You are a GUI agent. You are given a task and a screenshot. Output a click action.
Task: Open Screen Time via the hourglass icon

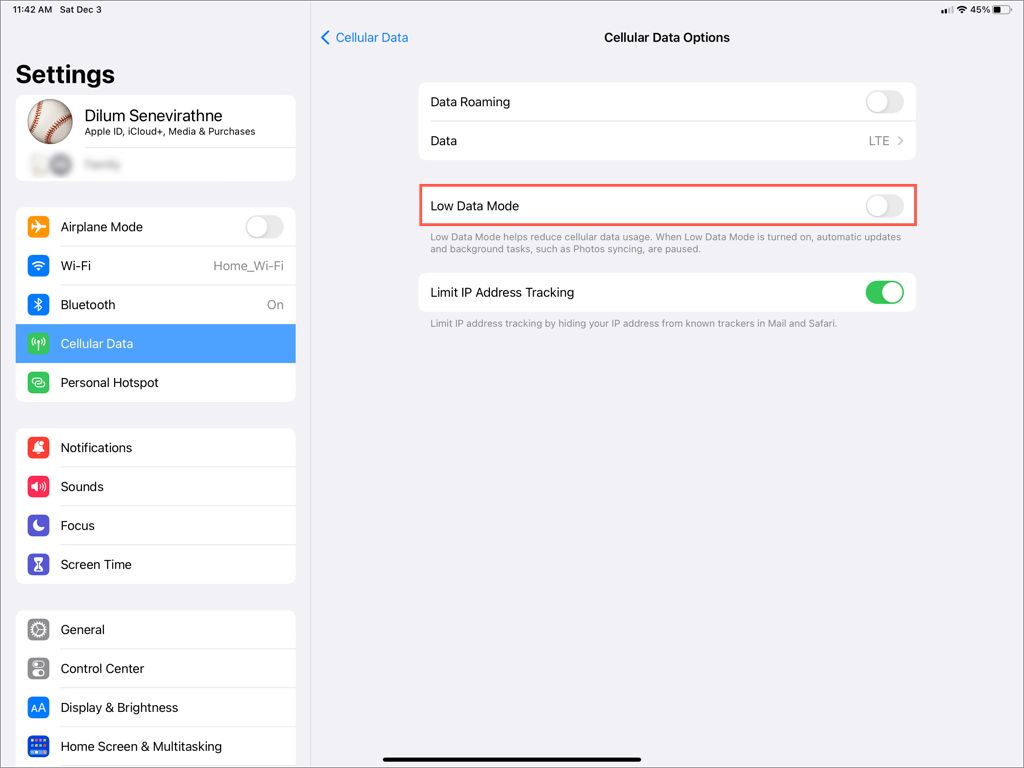pyautogui.click(x=38, y=564)
